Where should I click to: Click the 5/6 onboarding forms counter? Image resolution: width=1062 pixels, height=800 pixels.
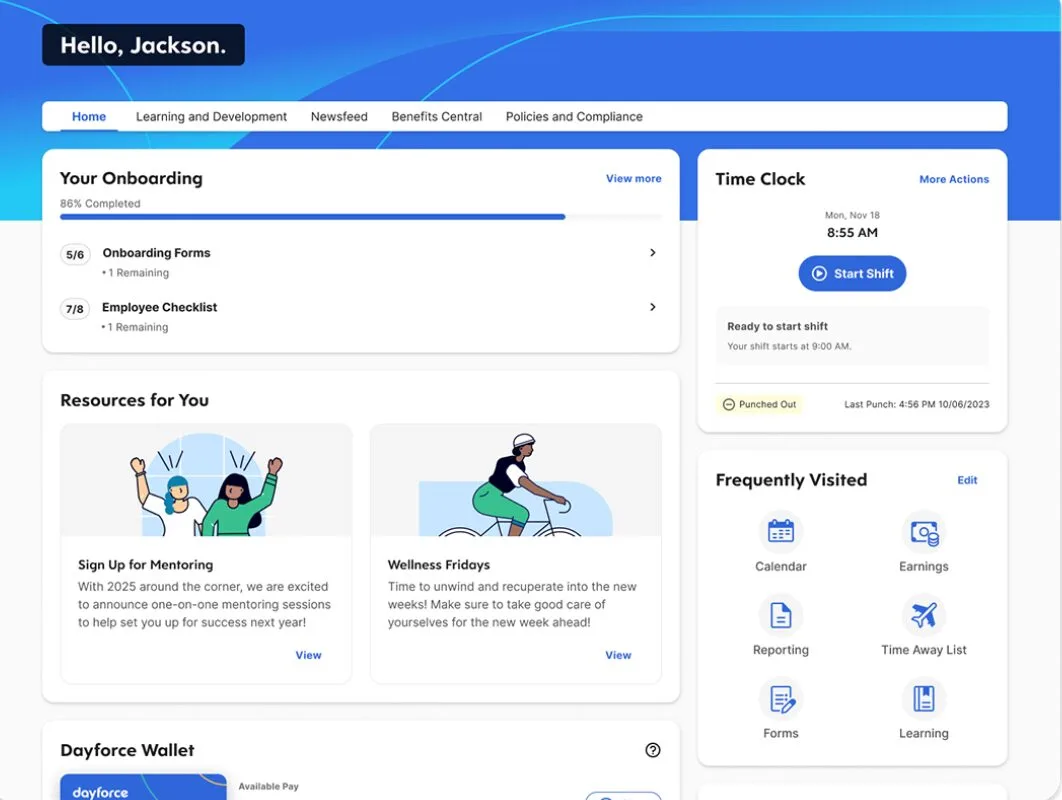(75, 255)
